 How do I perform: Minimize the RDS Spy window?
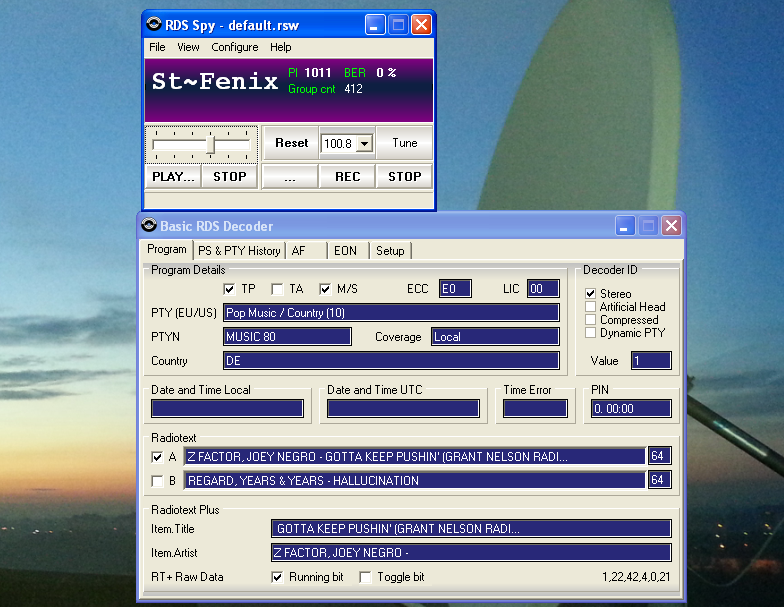tap(374, 24)
